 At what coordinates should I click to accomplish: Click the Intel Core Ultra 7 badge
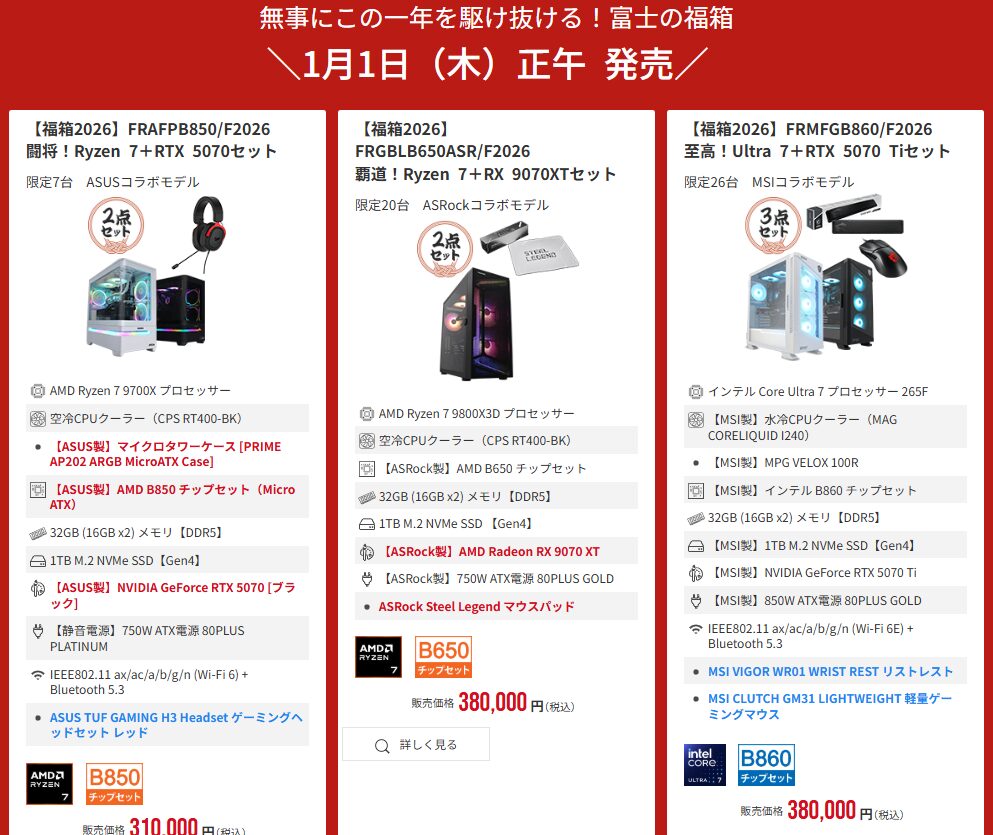[705, 765]
